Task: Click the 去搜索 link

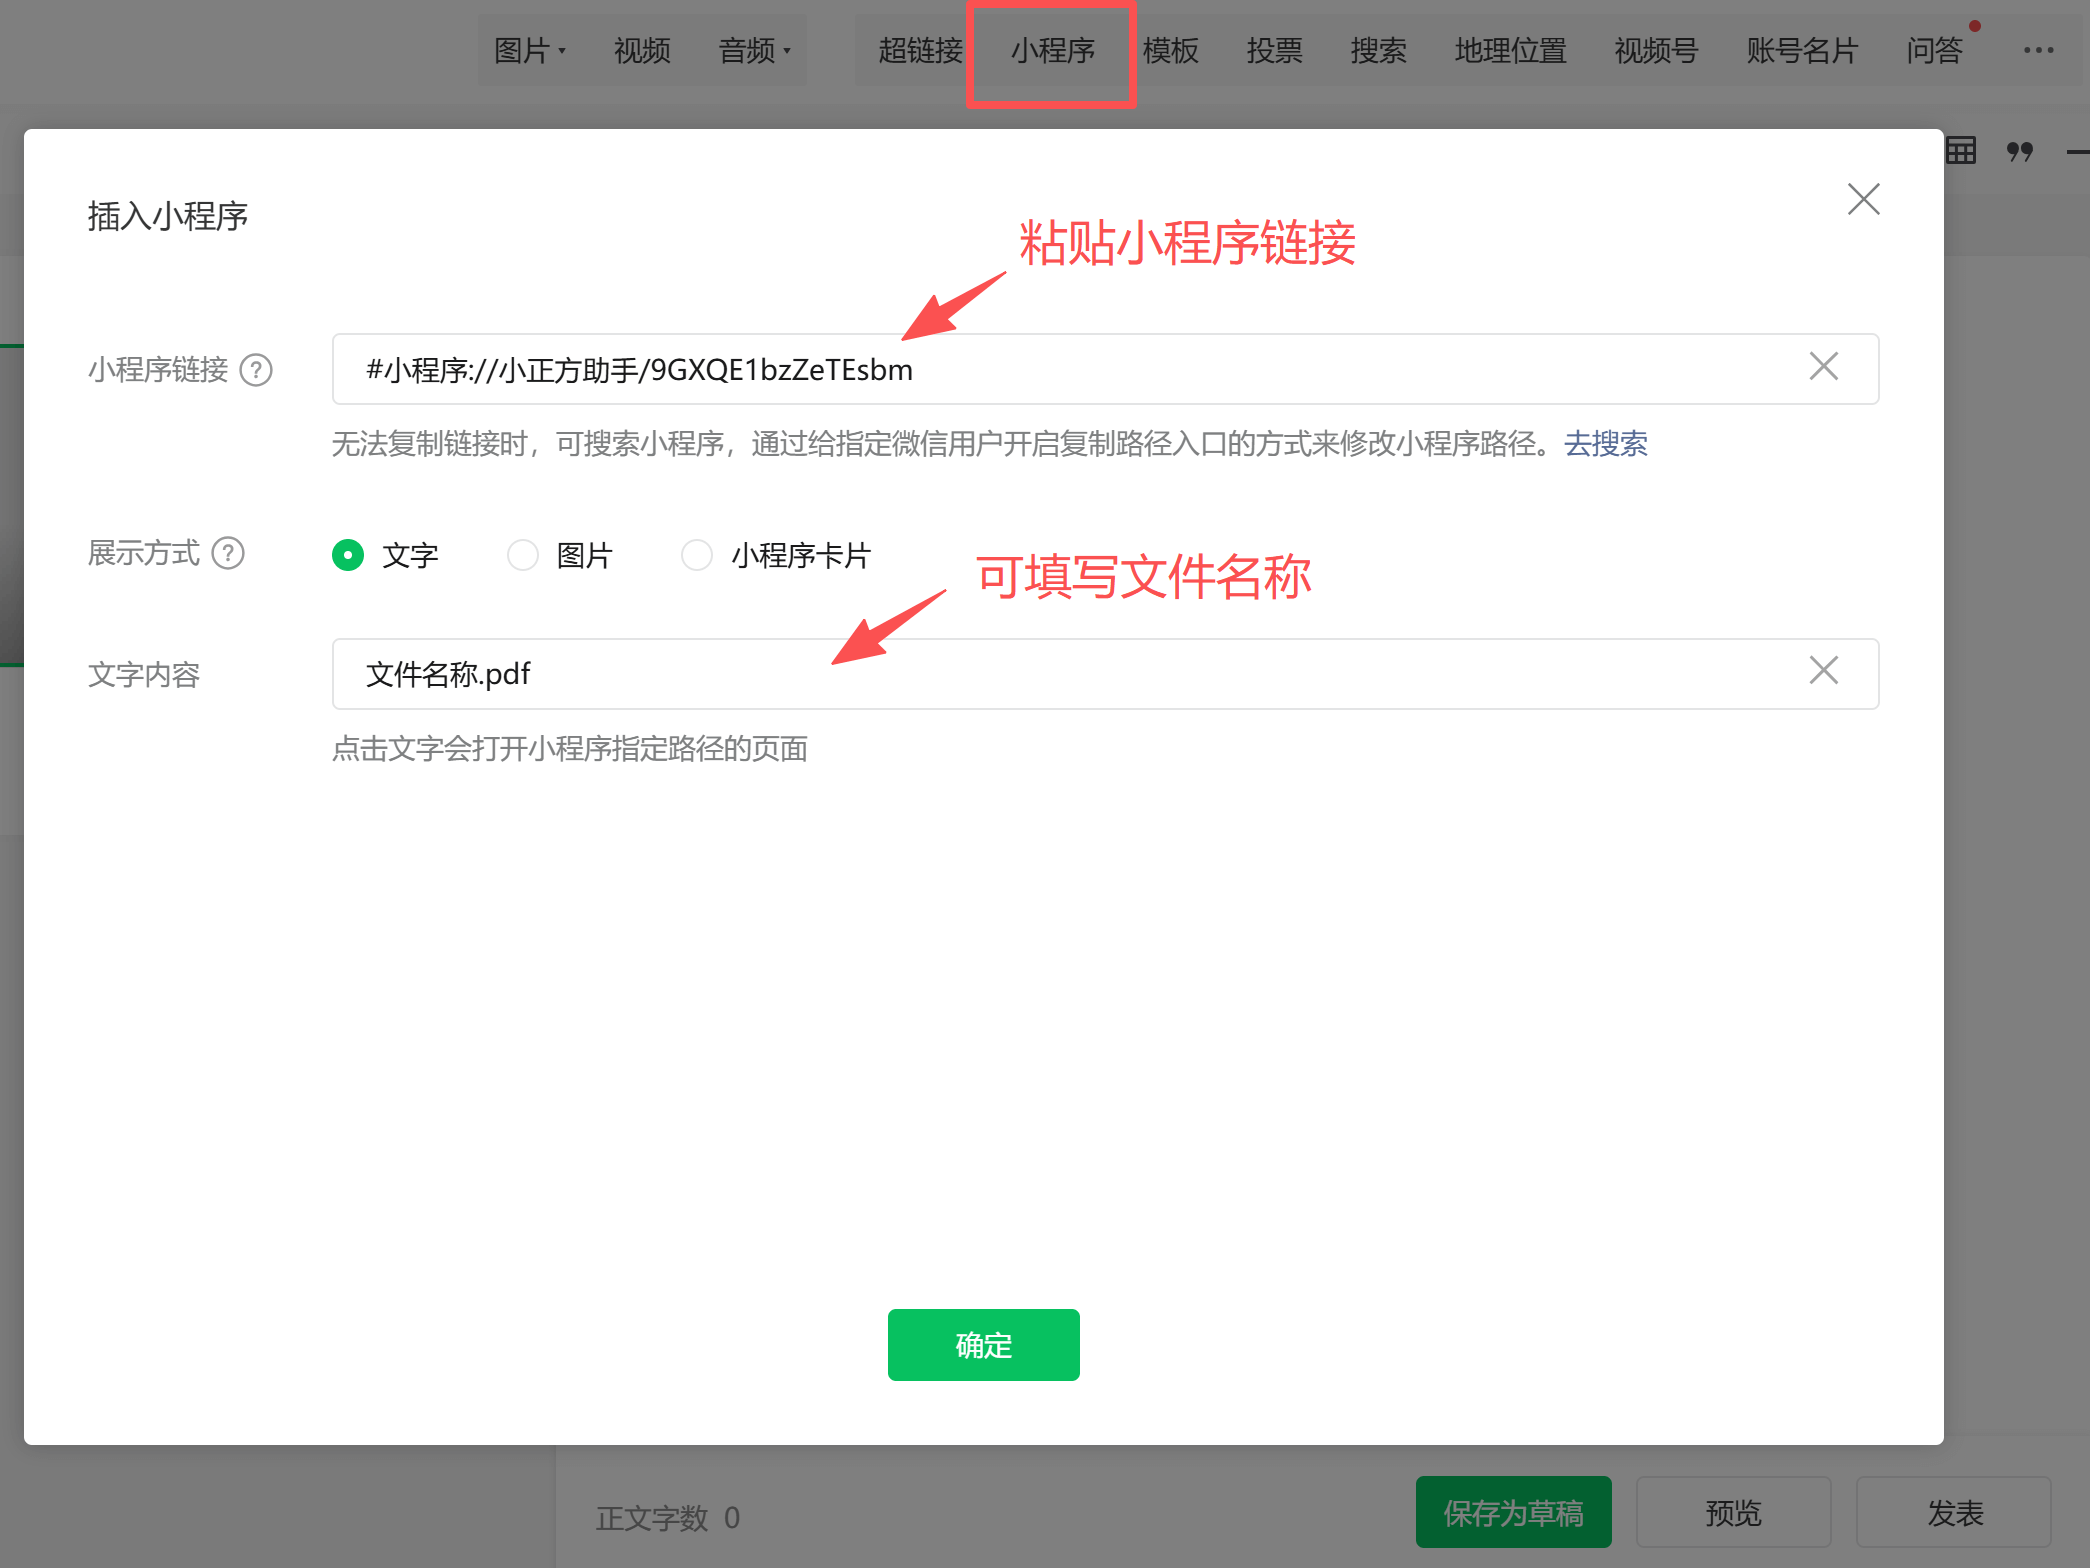Action: pyautogui.click(x=1605, y=443)
